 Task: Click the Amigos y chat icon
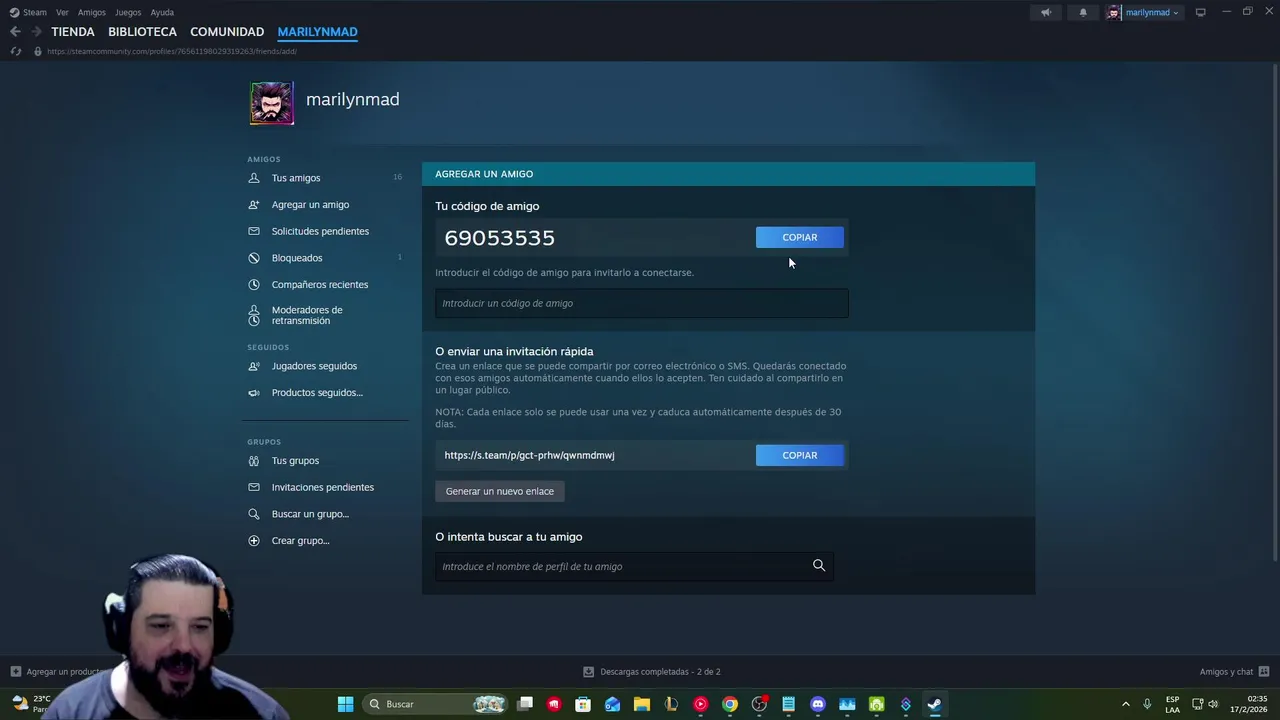(1264, 672)
